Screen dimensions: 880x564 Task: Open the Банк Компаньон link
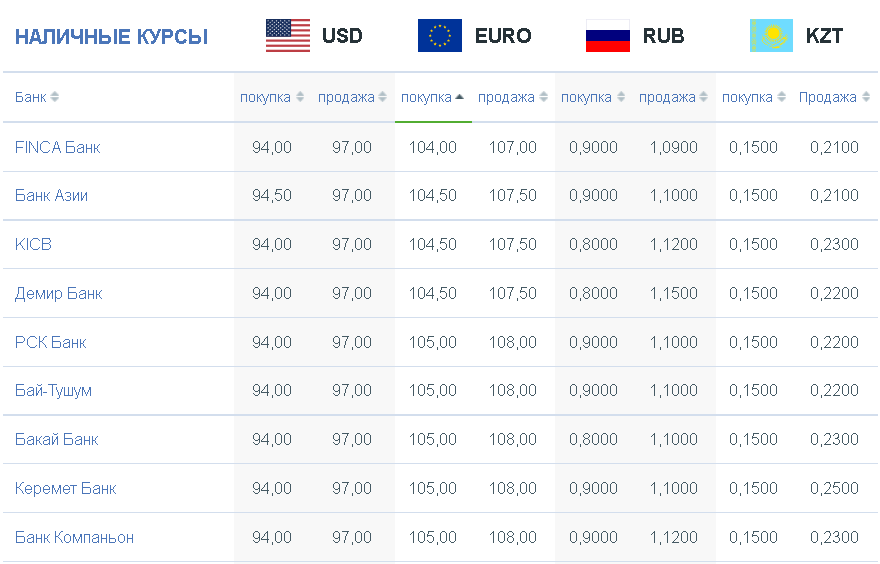74,537
